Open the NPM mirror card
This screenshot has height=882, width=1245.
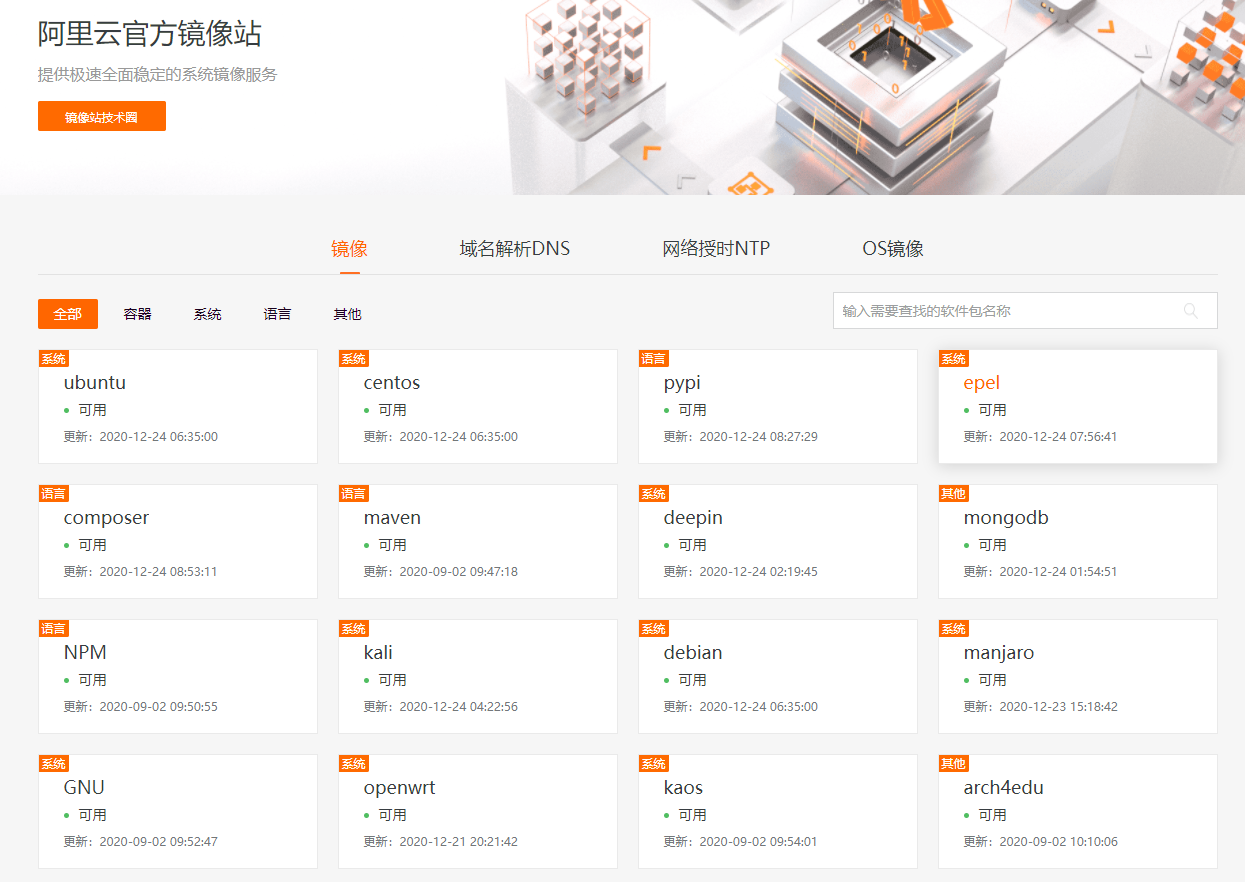pyautogui.click(x=178, y=677)
